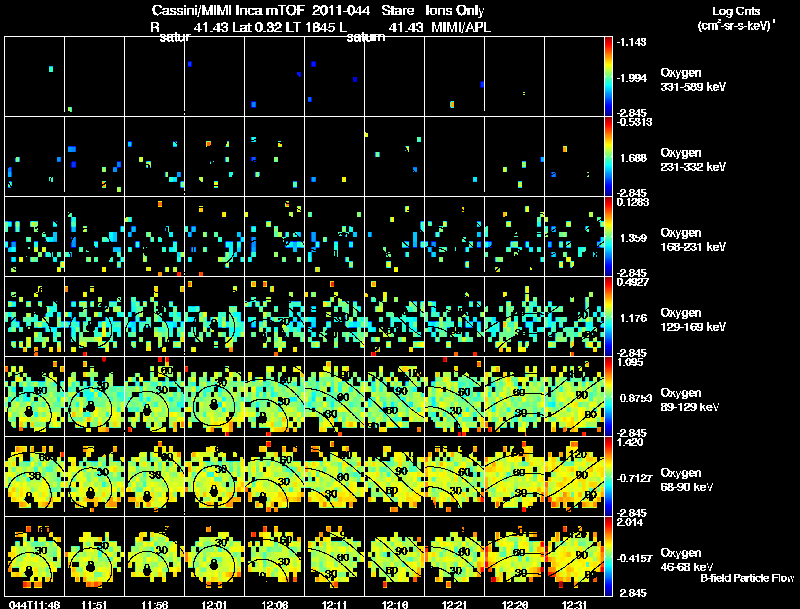
Task: Select the 68-90 keV panel at 12:26
Action: (514, 476)
